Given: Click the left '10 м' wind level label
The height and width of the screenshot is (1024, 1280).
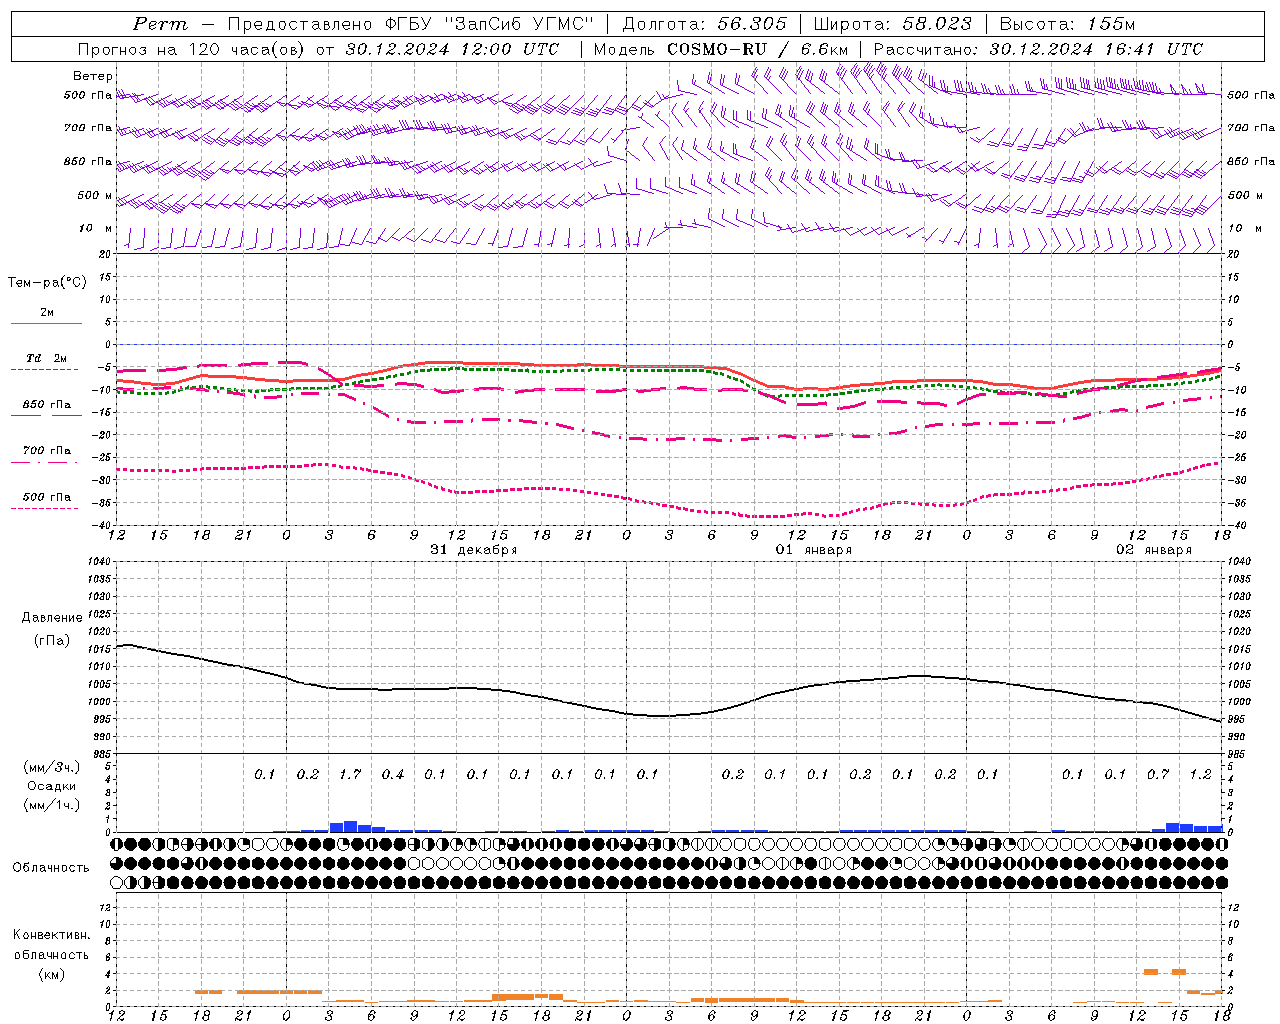Looking at the screenshot, I should pos(95,228).
